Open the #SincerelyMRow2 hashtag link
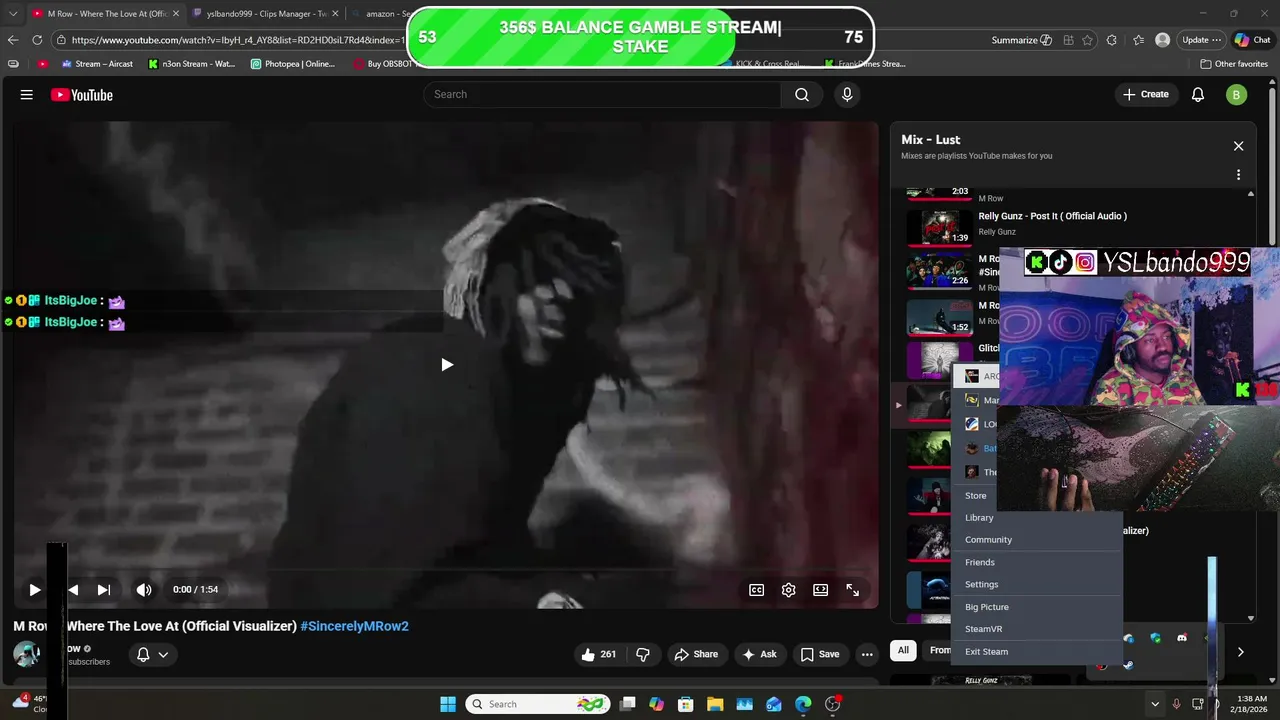 coord(355,626)
